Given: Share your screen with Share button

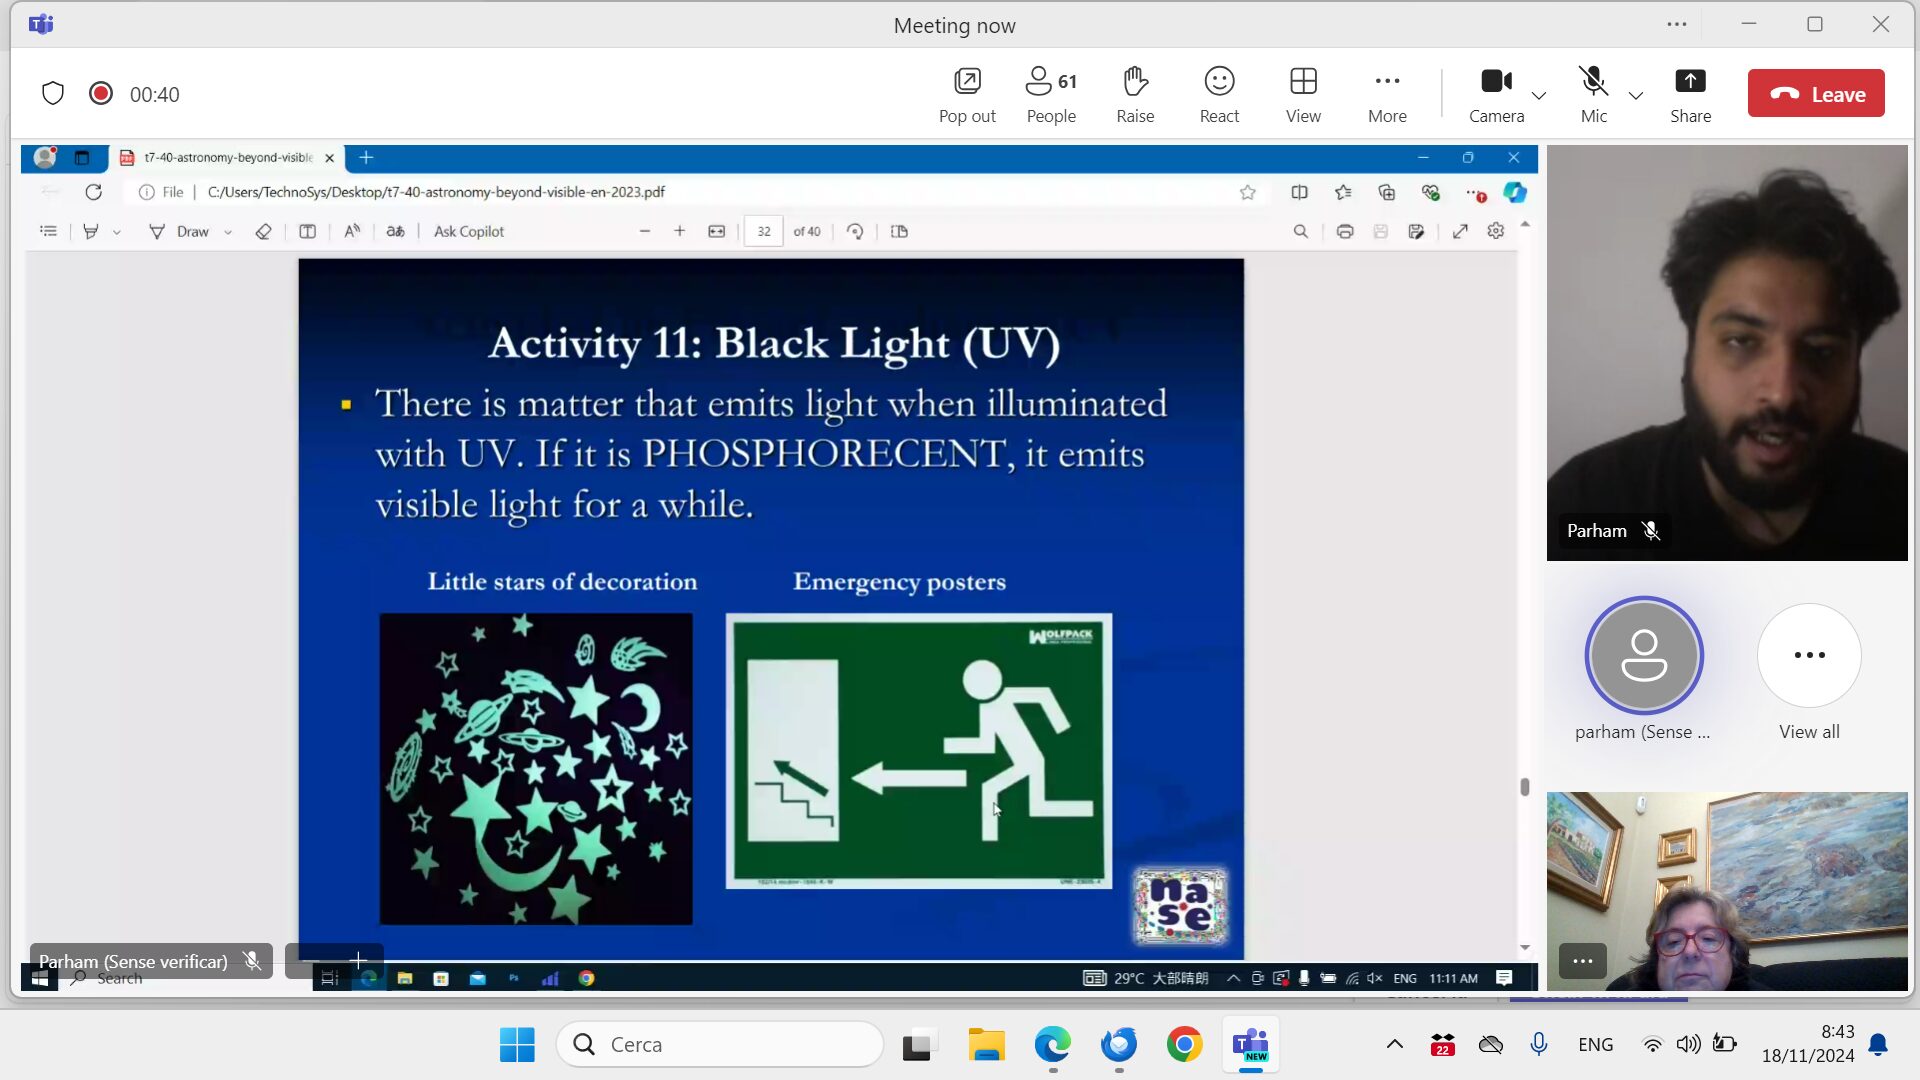Looking at the screenshot, I should pyautogui.click(x=1690, y=95).
